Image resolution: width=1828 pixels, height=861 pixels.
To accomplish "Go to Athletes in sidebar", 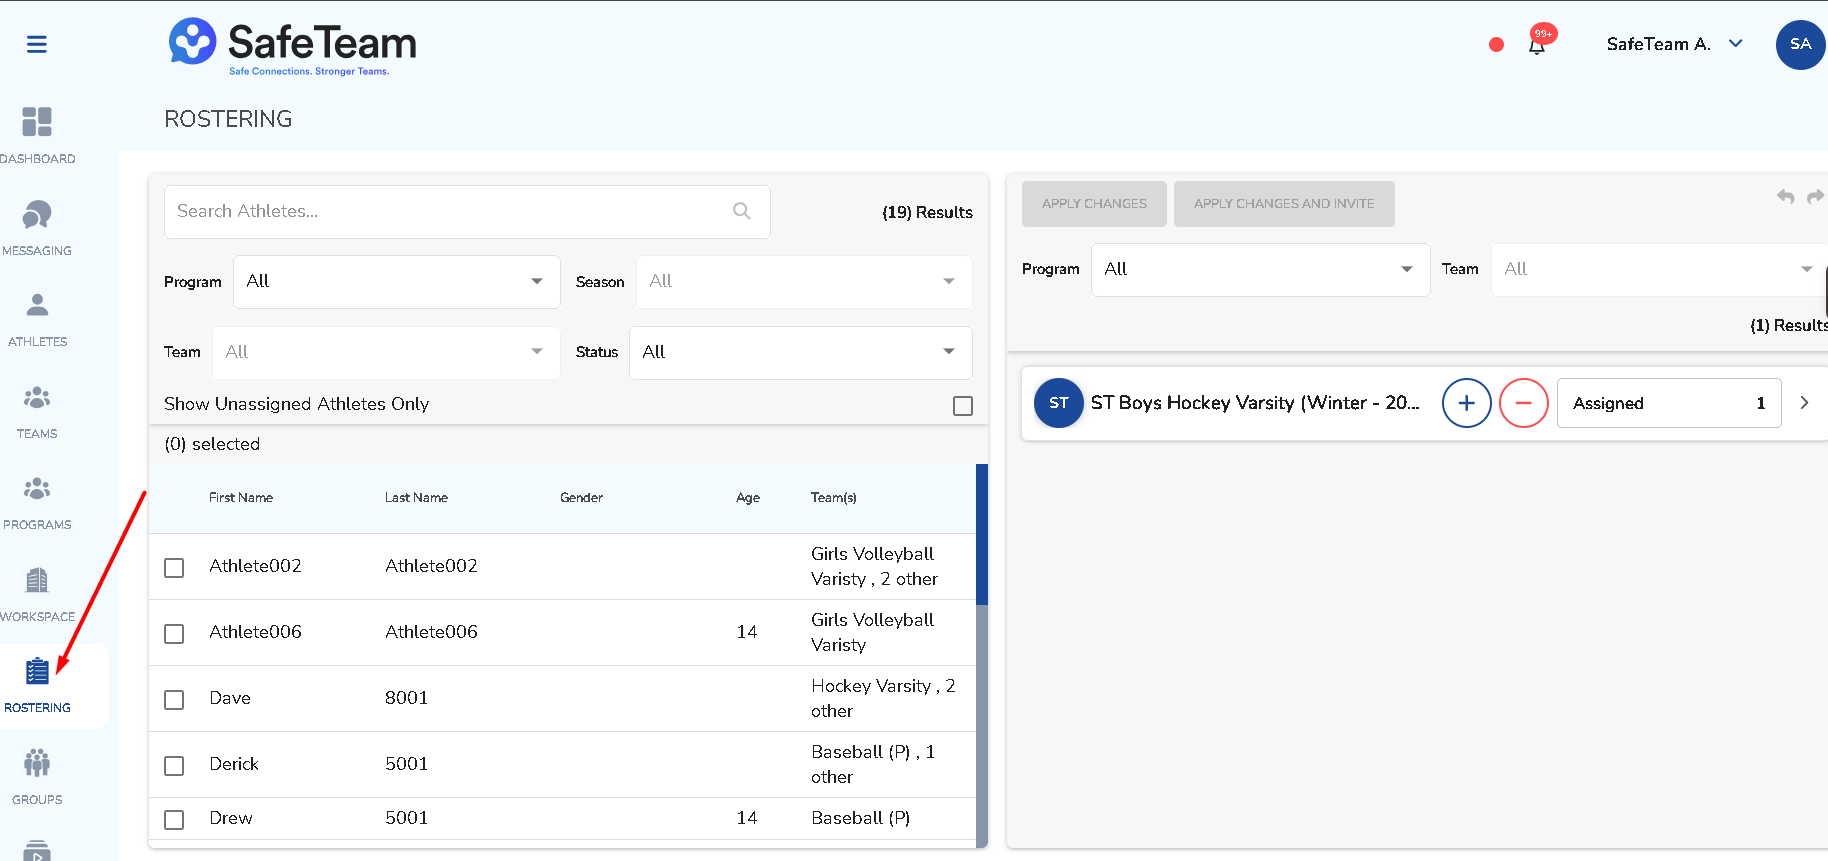I will [x=37, y=319].
